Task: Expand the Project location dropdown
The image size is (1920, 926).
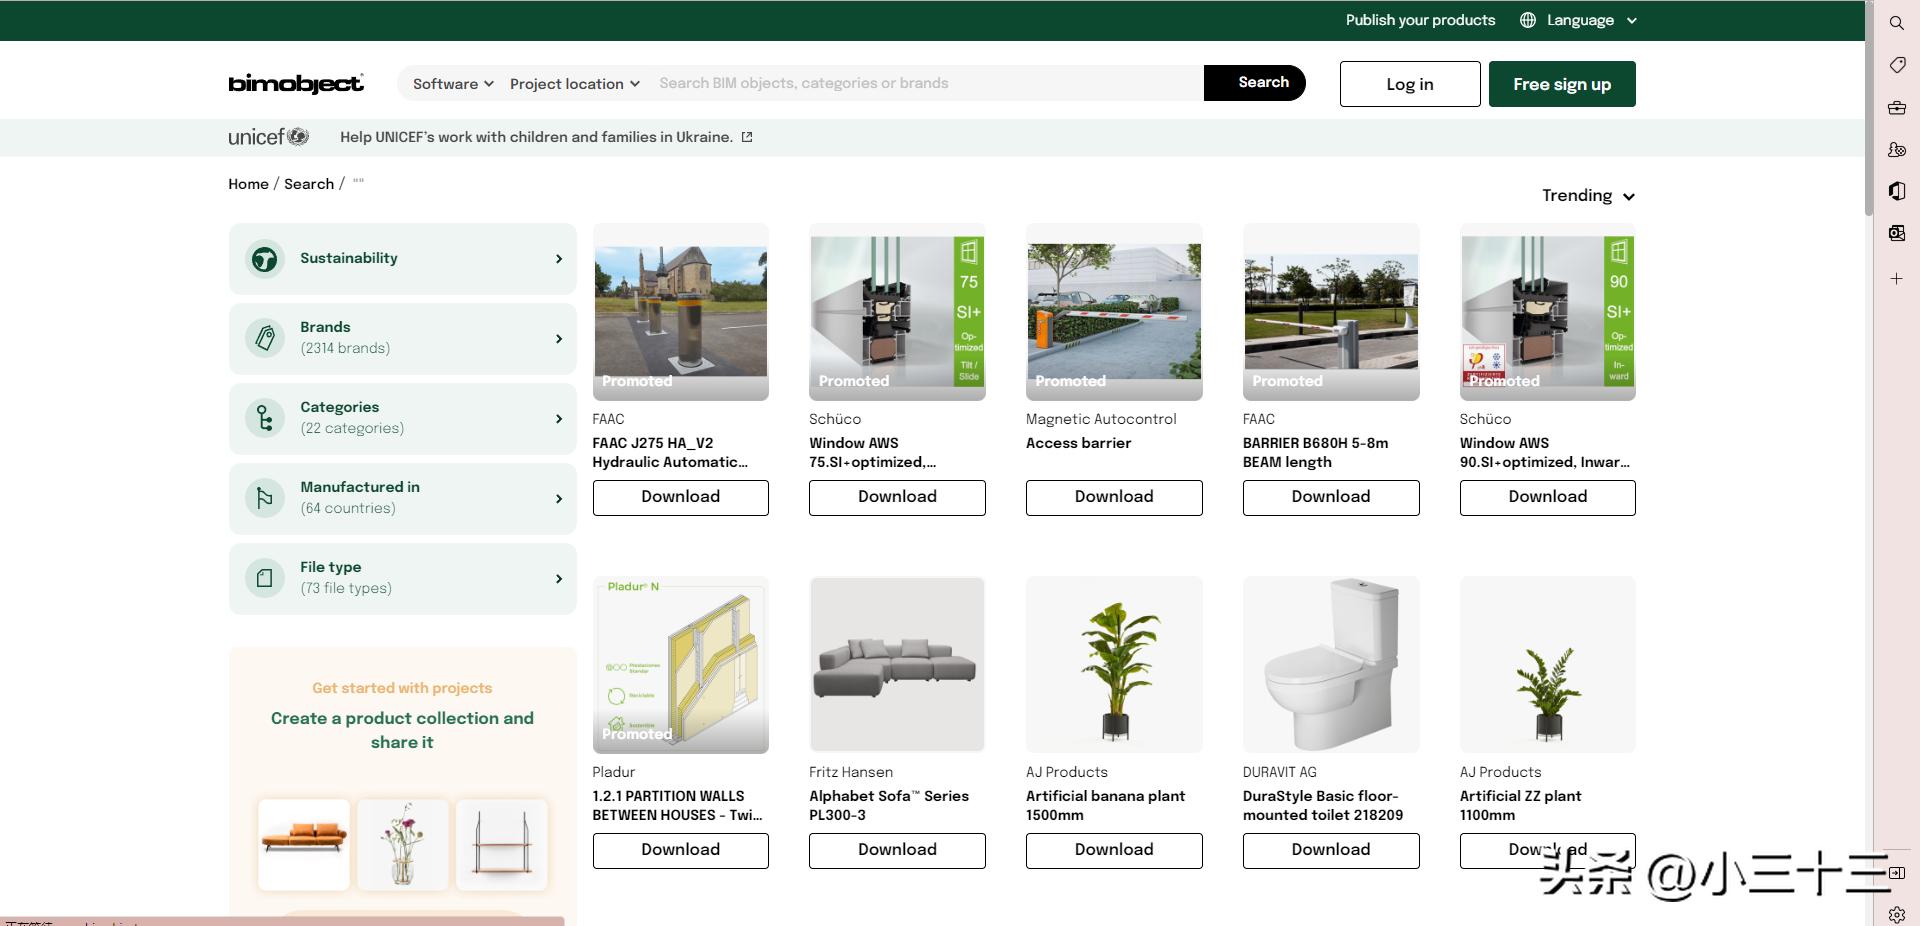Action: pos(574,84)
